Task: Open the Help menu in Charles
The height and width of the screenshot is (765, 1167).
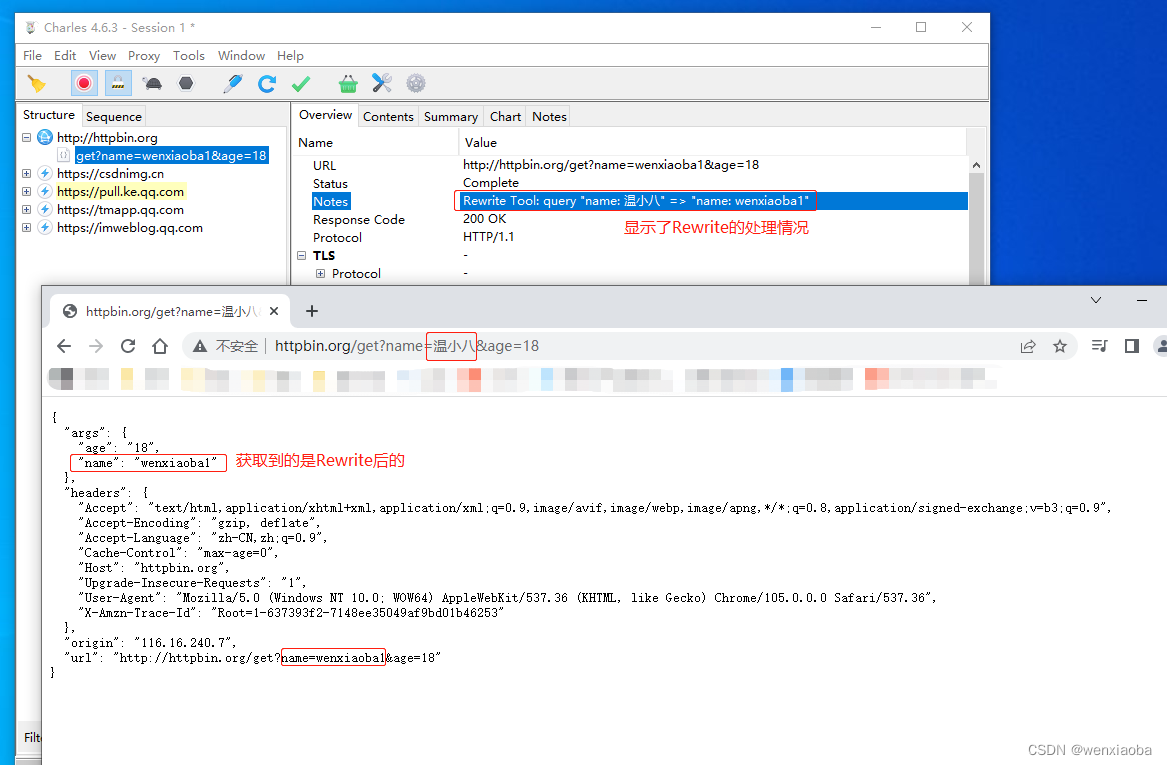Action: click(290, 56)
